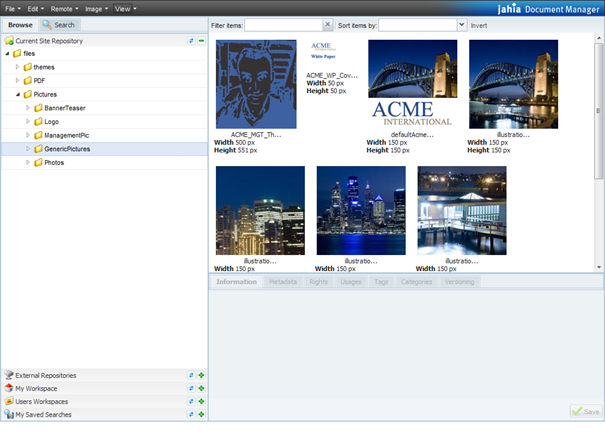The image size is (605, 433).
Task: Click the thumbnail pane scroll down arrow
Action: click(x=599, y=267)
